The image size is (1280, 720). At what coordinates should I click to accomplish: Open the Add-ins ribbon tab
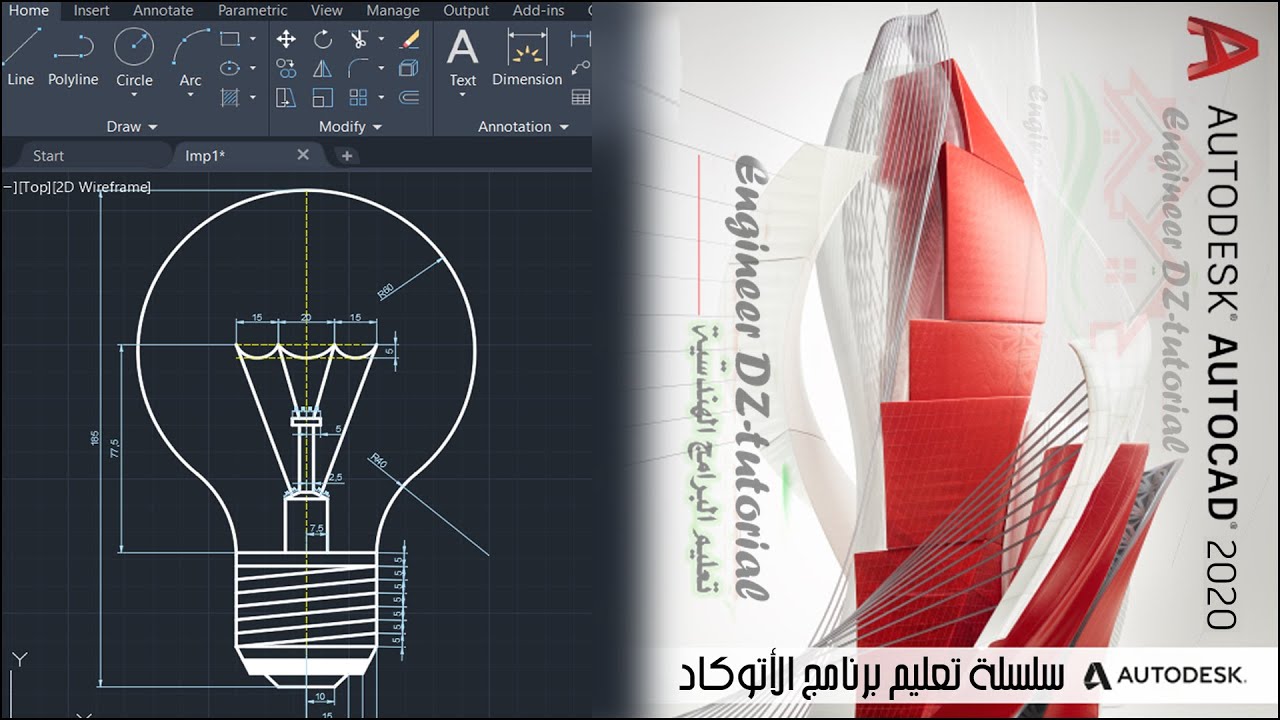tap(538, 11)
